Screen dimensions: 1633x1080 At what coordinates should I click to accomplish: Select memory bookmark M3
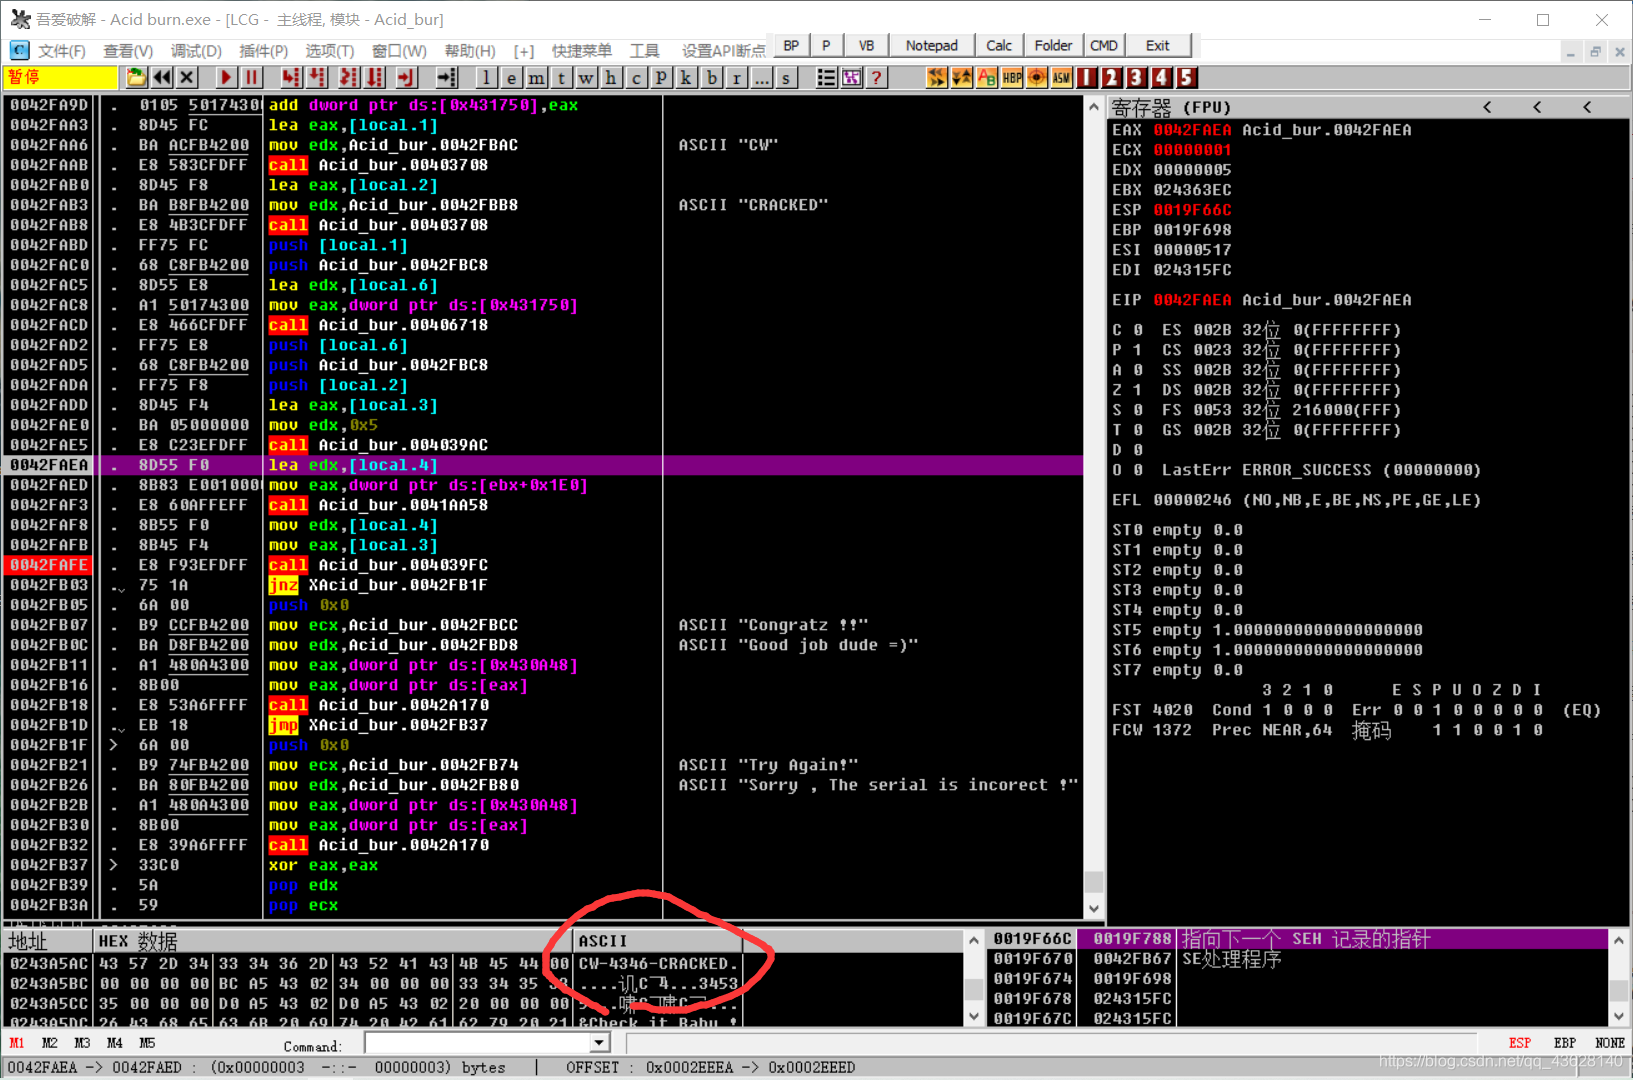click(82, 1043)
